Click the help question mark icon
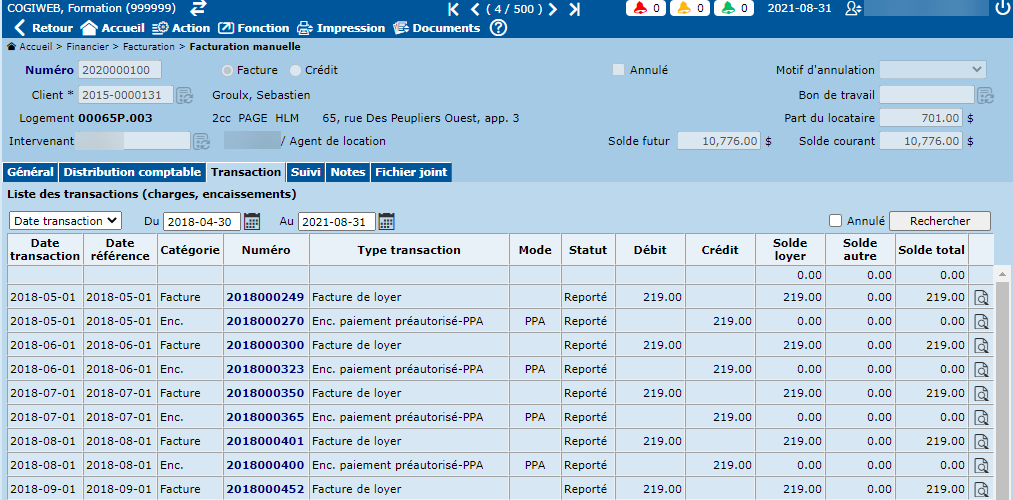This screenshot has width=1013, height=500. point(498,28)
